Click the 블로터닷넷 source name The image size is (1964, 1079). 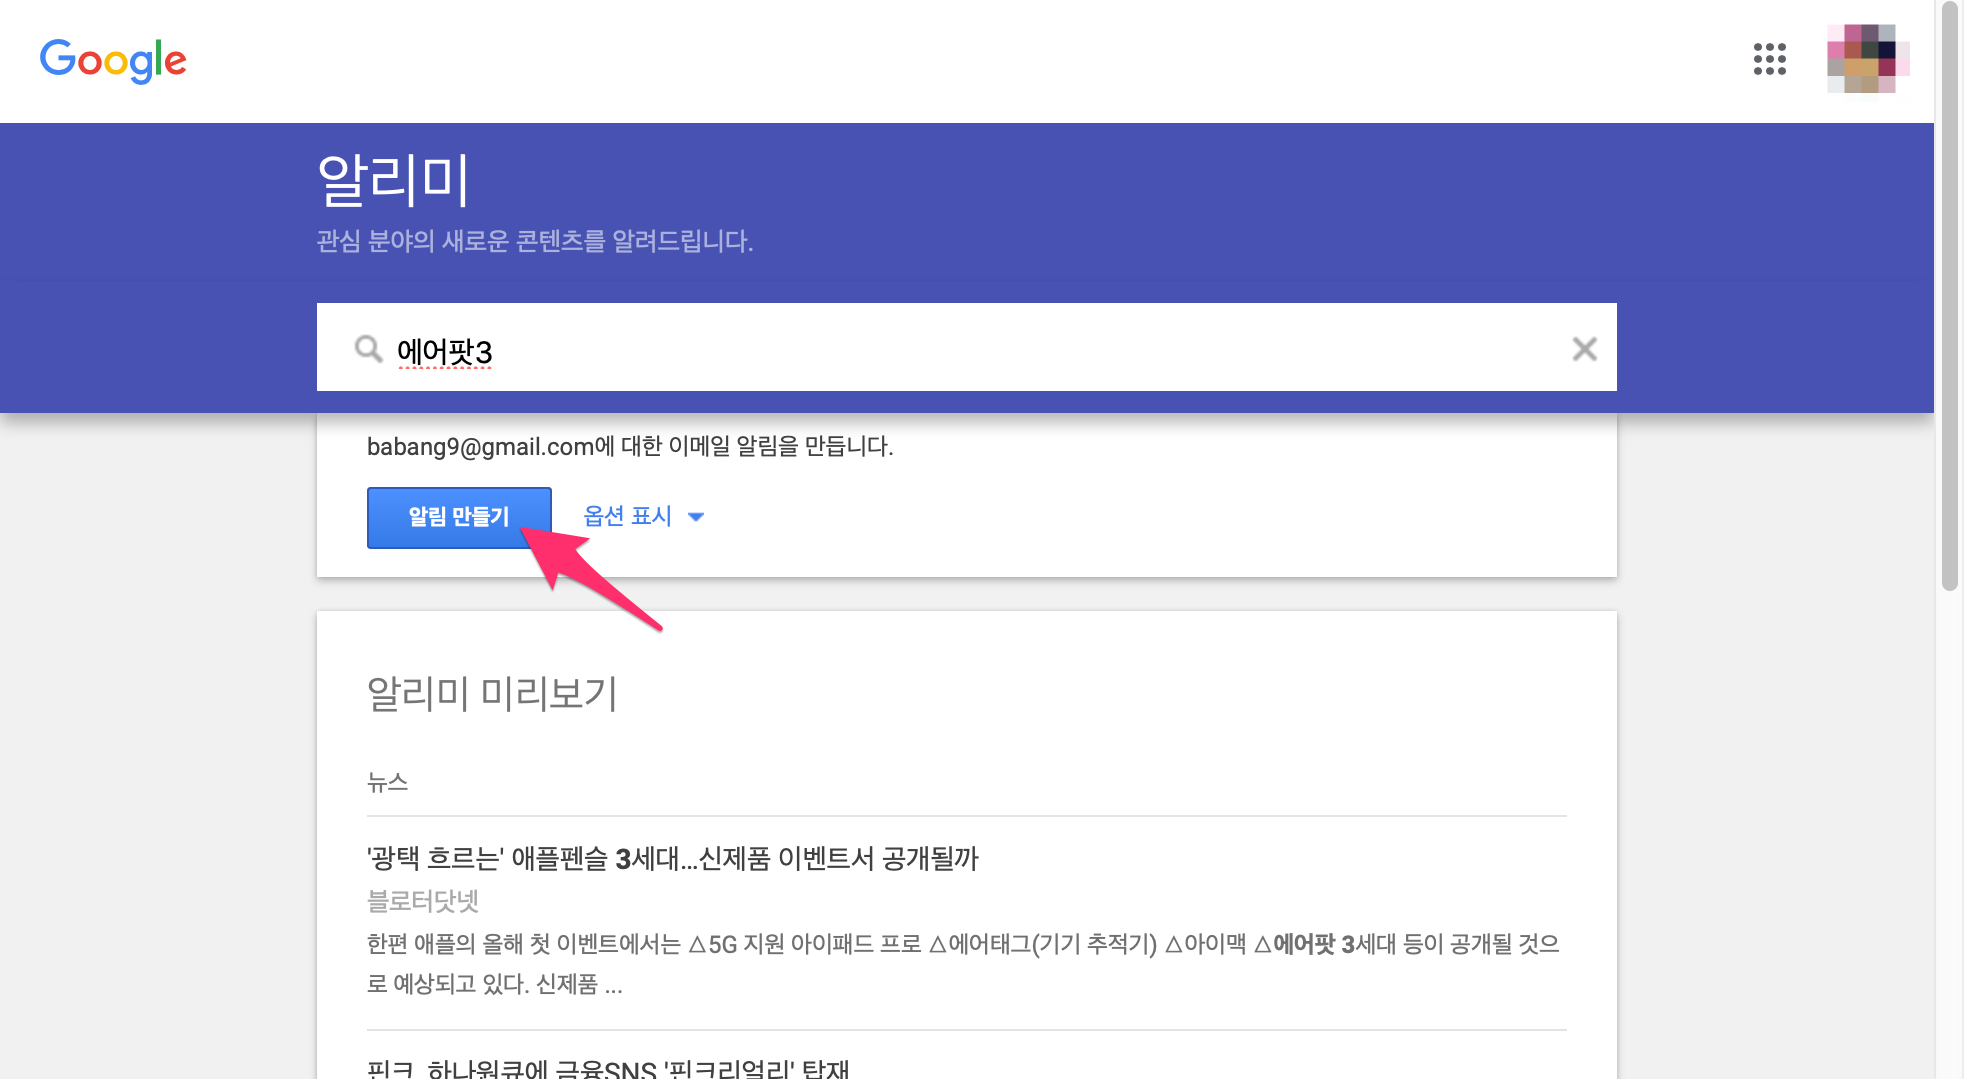click(x=423, y=901)
